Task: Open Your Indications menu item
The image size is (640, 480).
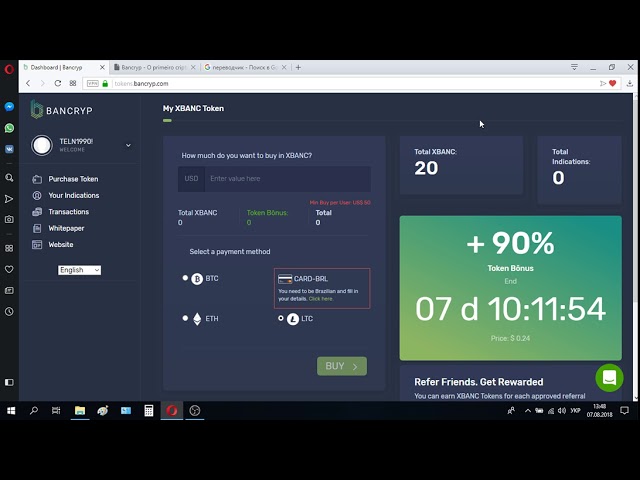Action: [73, 196]
